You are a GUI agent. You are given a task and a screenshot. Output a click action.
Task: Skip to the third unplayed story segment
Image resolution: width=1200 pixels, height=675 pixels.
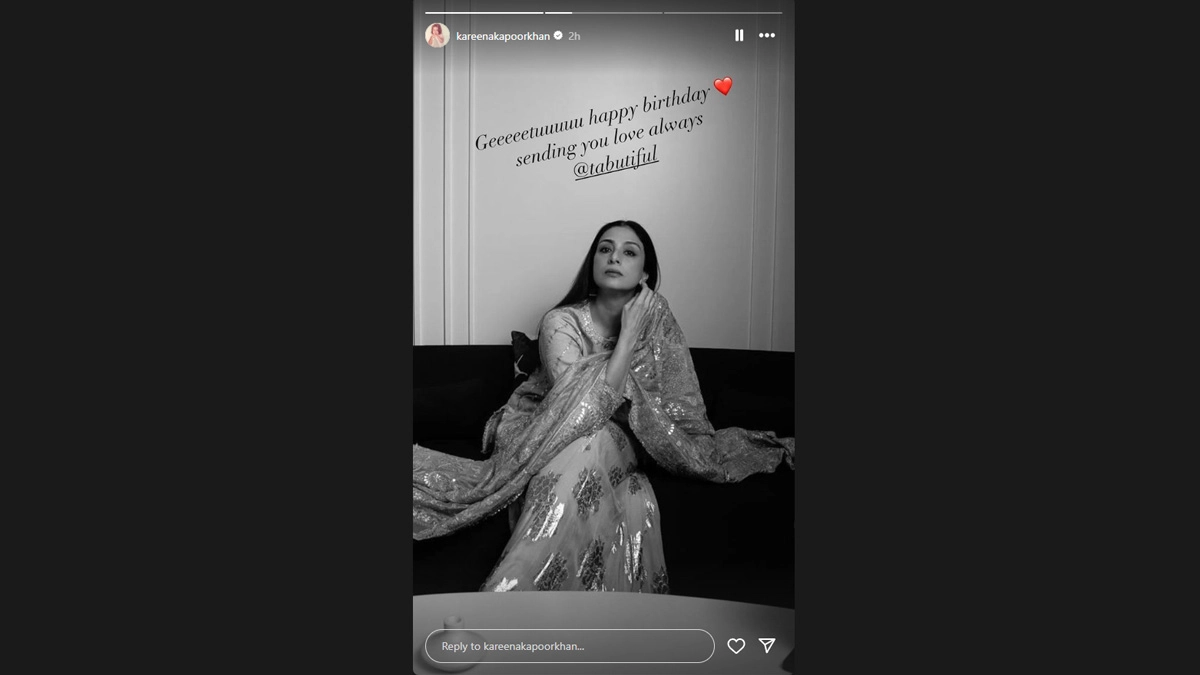coord(723,13)
